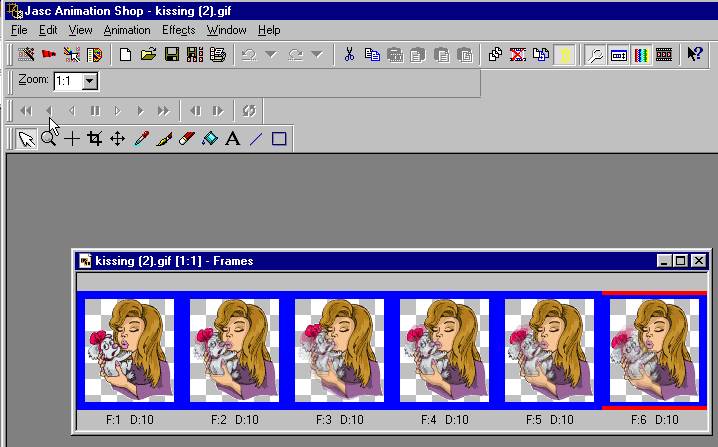Click the "F:2 D:10" frame label
718x447 pixels.
coord(234,420)
